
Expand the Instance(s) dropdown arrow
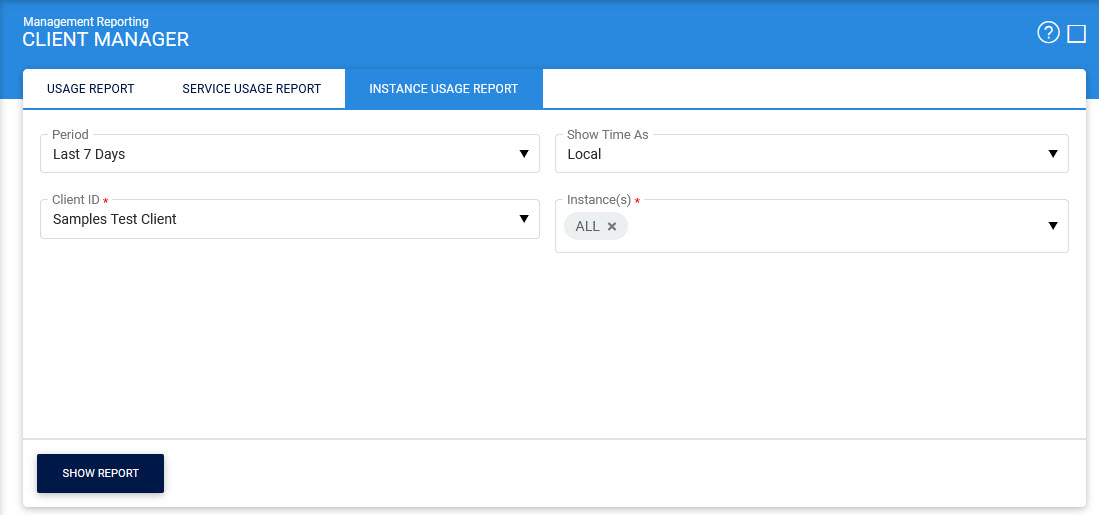1052,226
